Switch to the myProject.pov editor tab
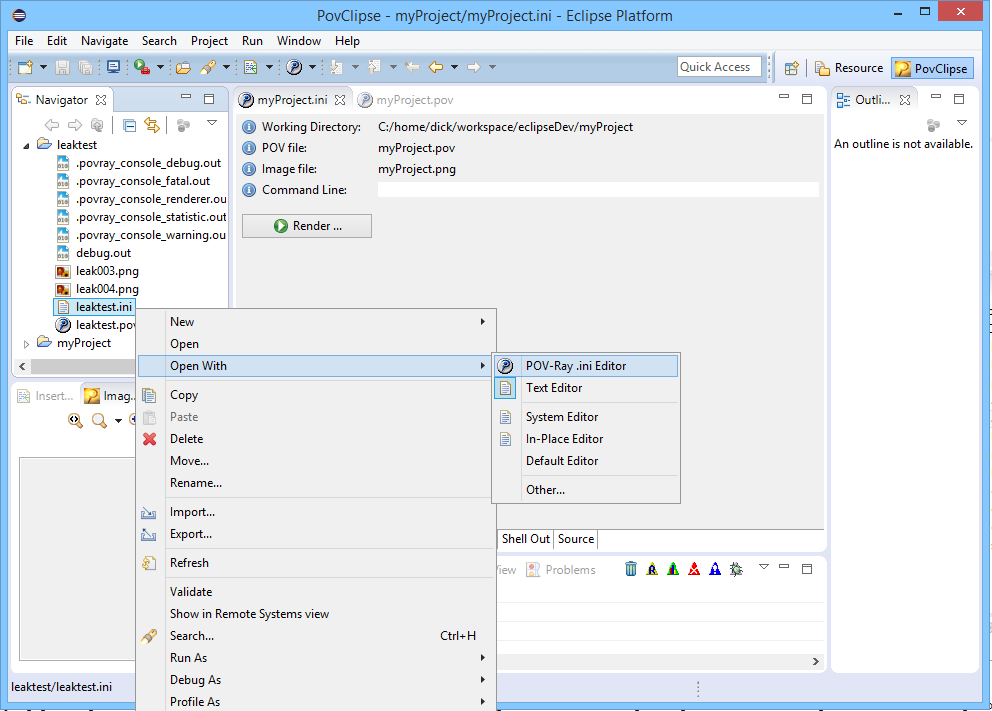992x711 pixels. click(406, 100)
